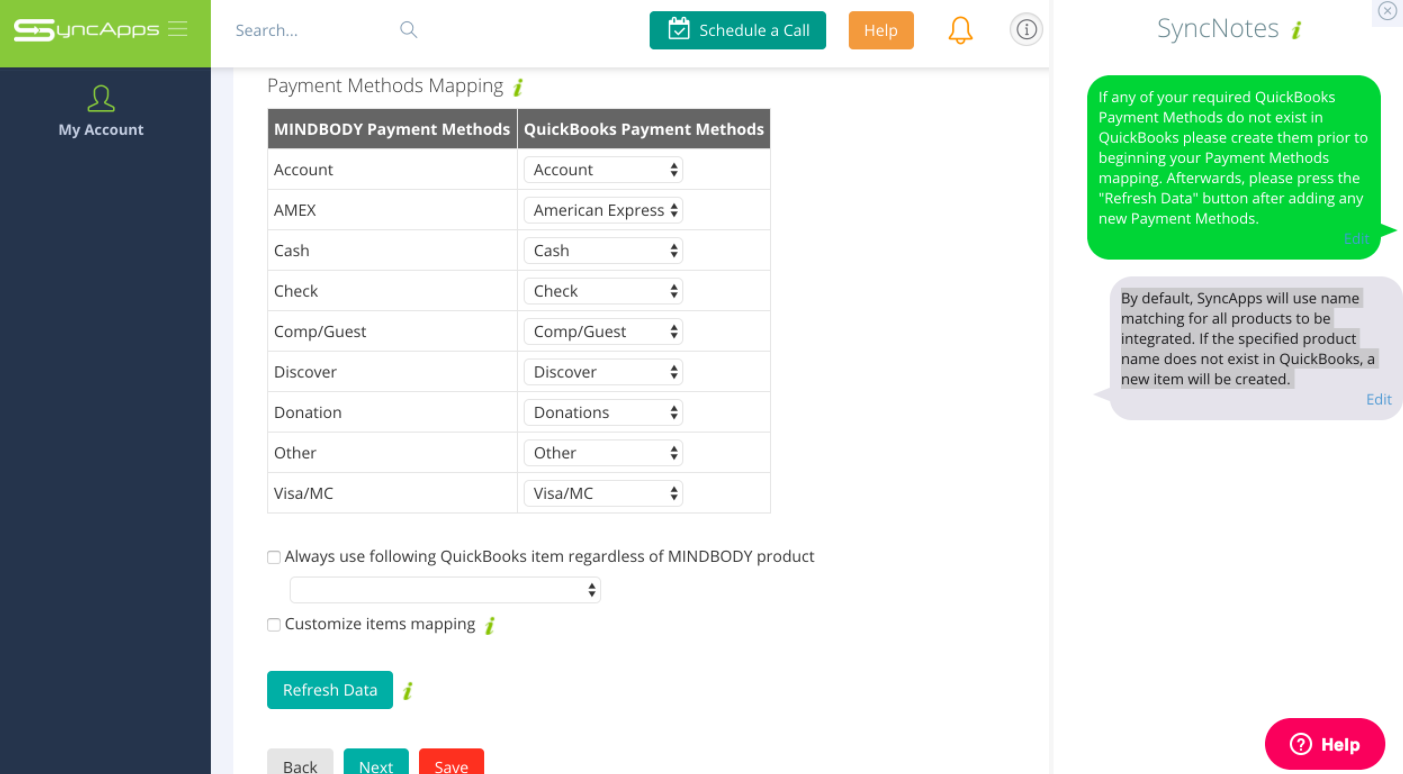Check Customize items mapping
Viewport: 1403px width, 774px height.
274,625
